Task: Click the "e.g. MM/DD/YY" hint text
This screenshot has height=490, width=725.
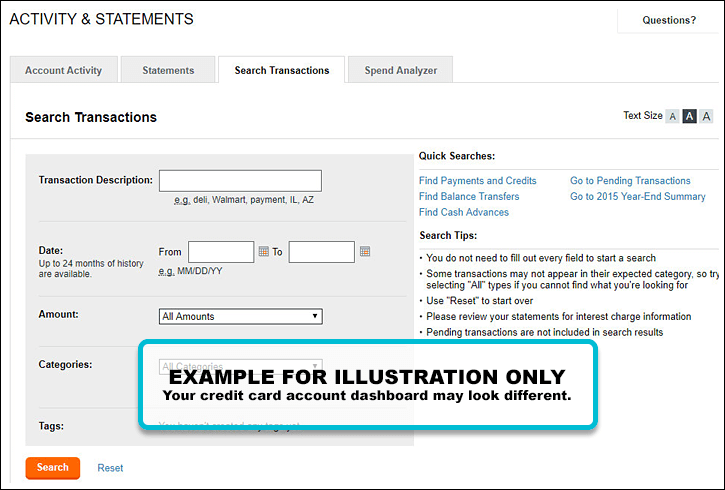Action: pyautogui.click(x=190, y=271)
